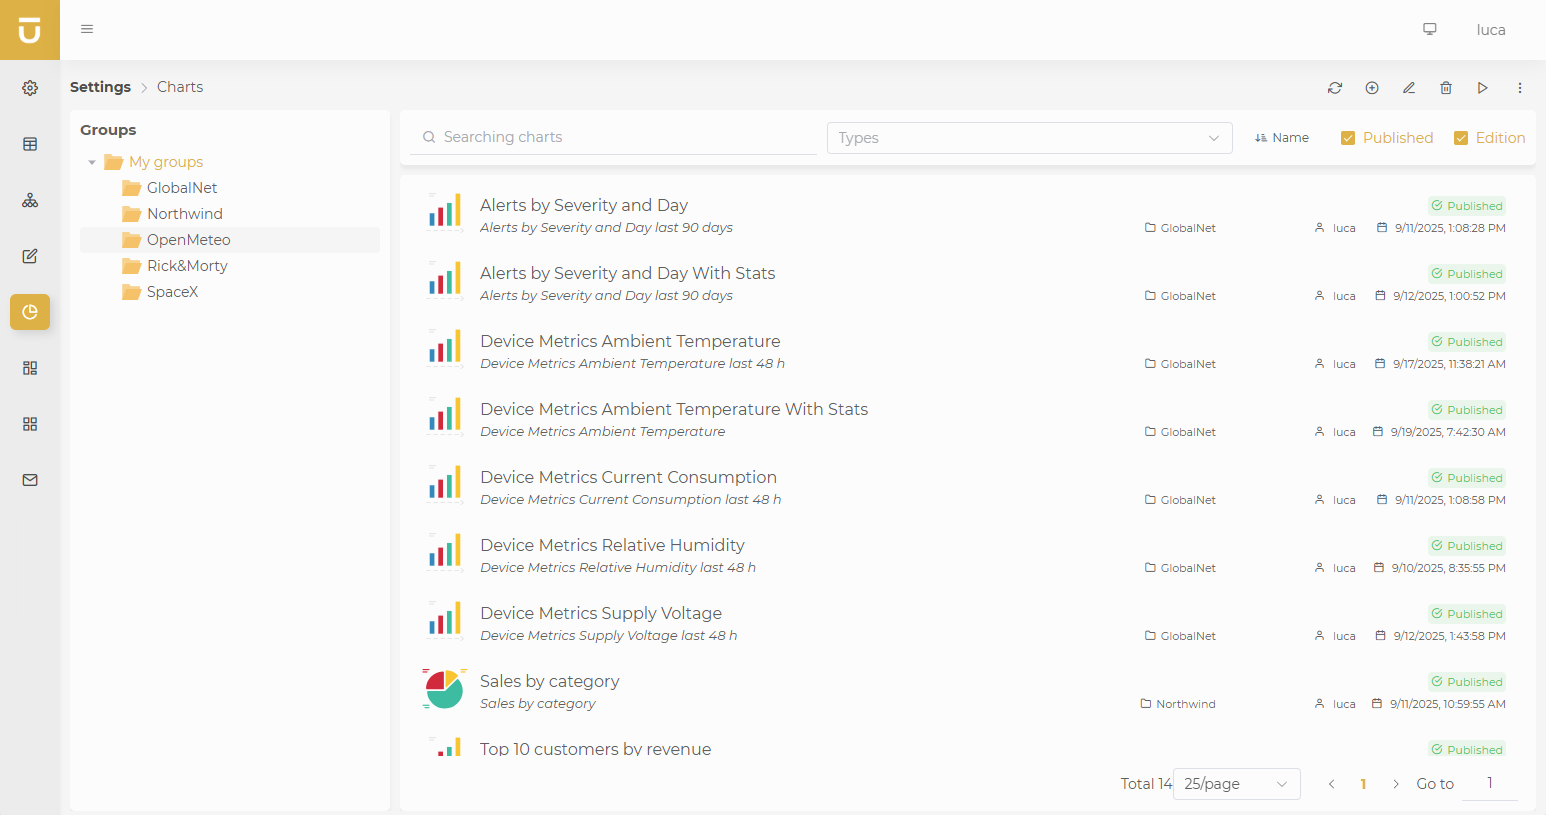Click the edit pencil icon in toolbar
The width and height of the screenshot is (1546, 815).
click(x=1409, y=88)
